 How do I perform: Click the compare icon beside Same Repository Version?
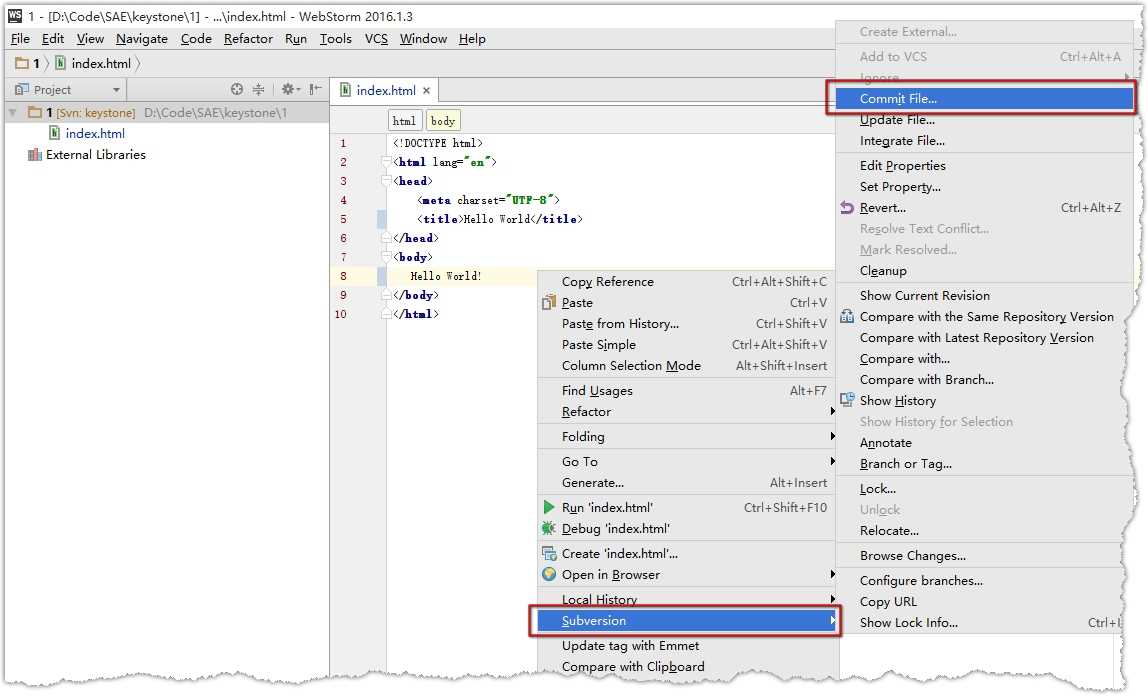(x=847, y=316)
